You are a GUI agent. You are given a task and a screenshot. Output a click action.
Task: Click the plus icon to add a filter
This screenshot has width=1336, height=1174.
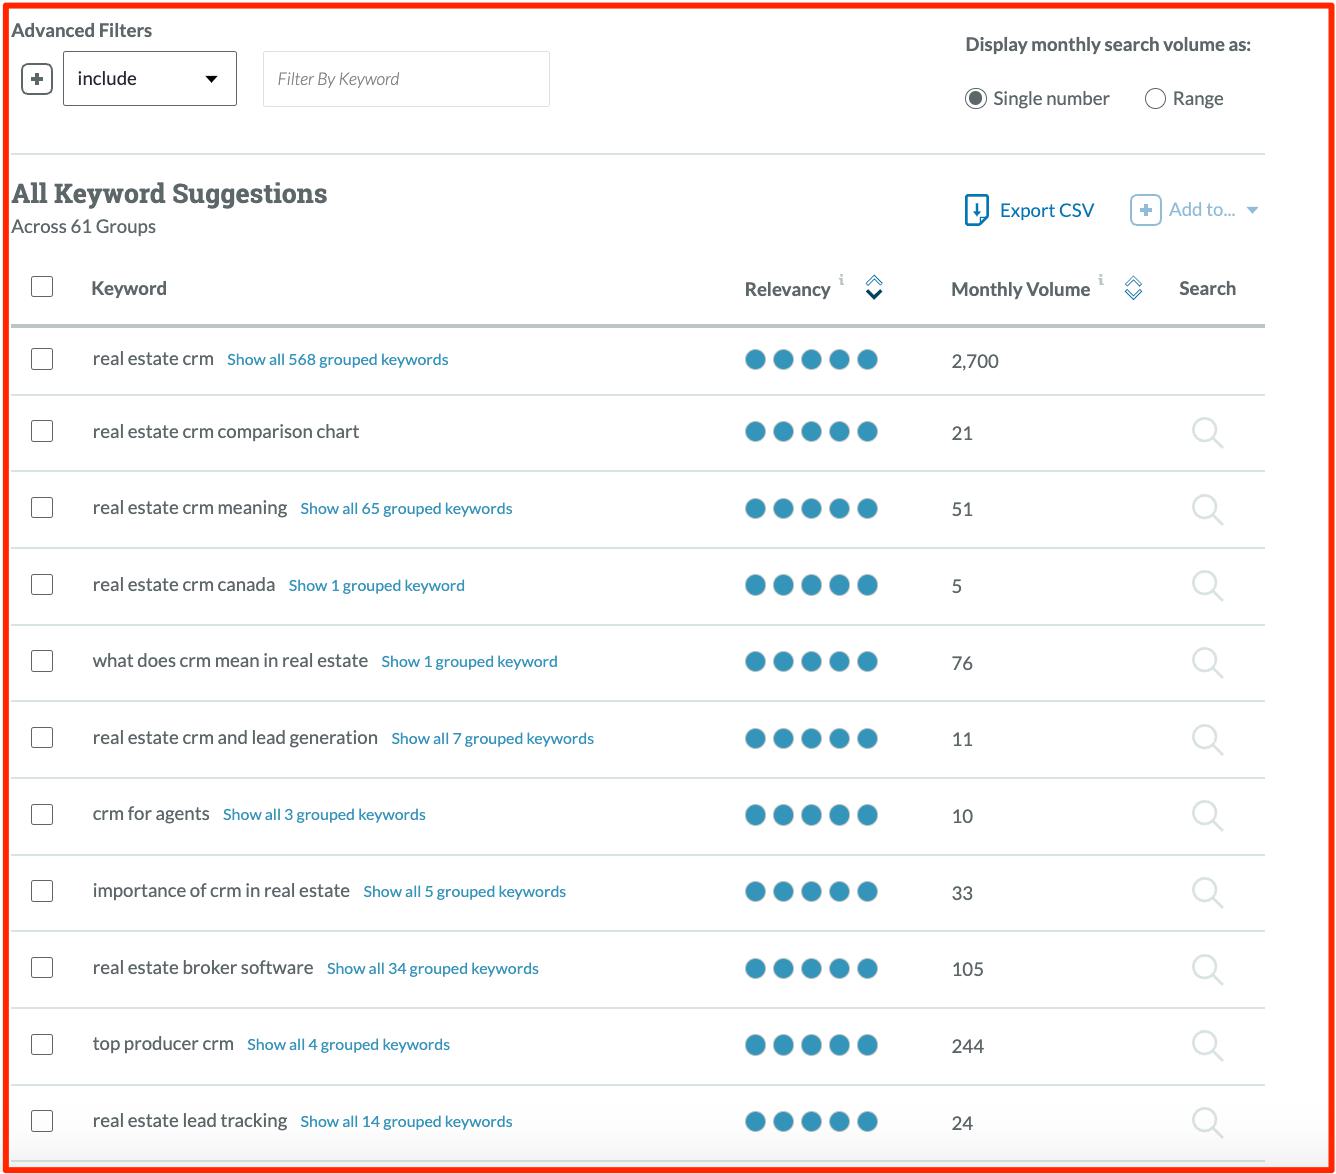[36, 78]
